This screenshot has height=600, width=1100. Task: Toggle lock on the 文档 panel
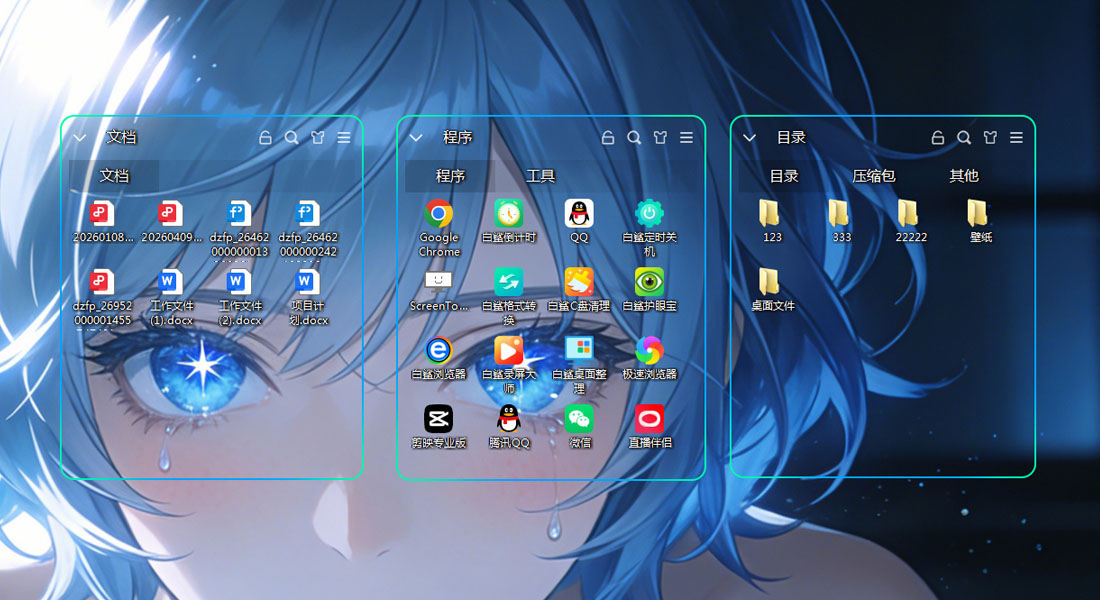pyautogui.click(x=265, y=138)
